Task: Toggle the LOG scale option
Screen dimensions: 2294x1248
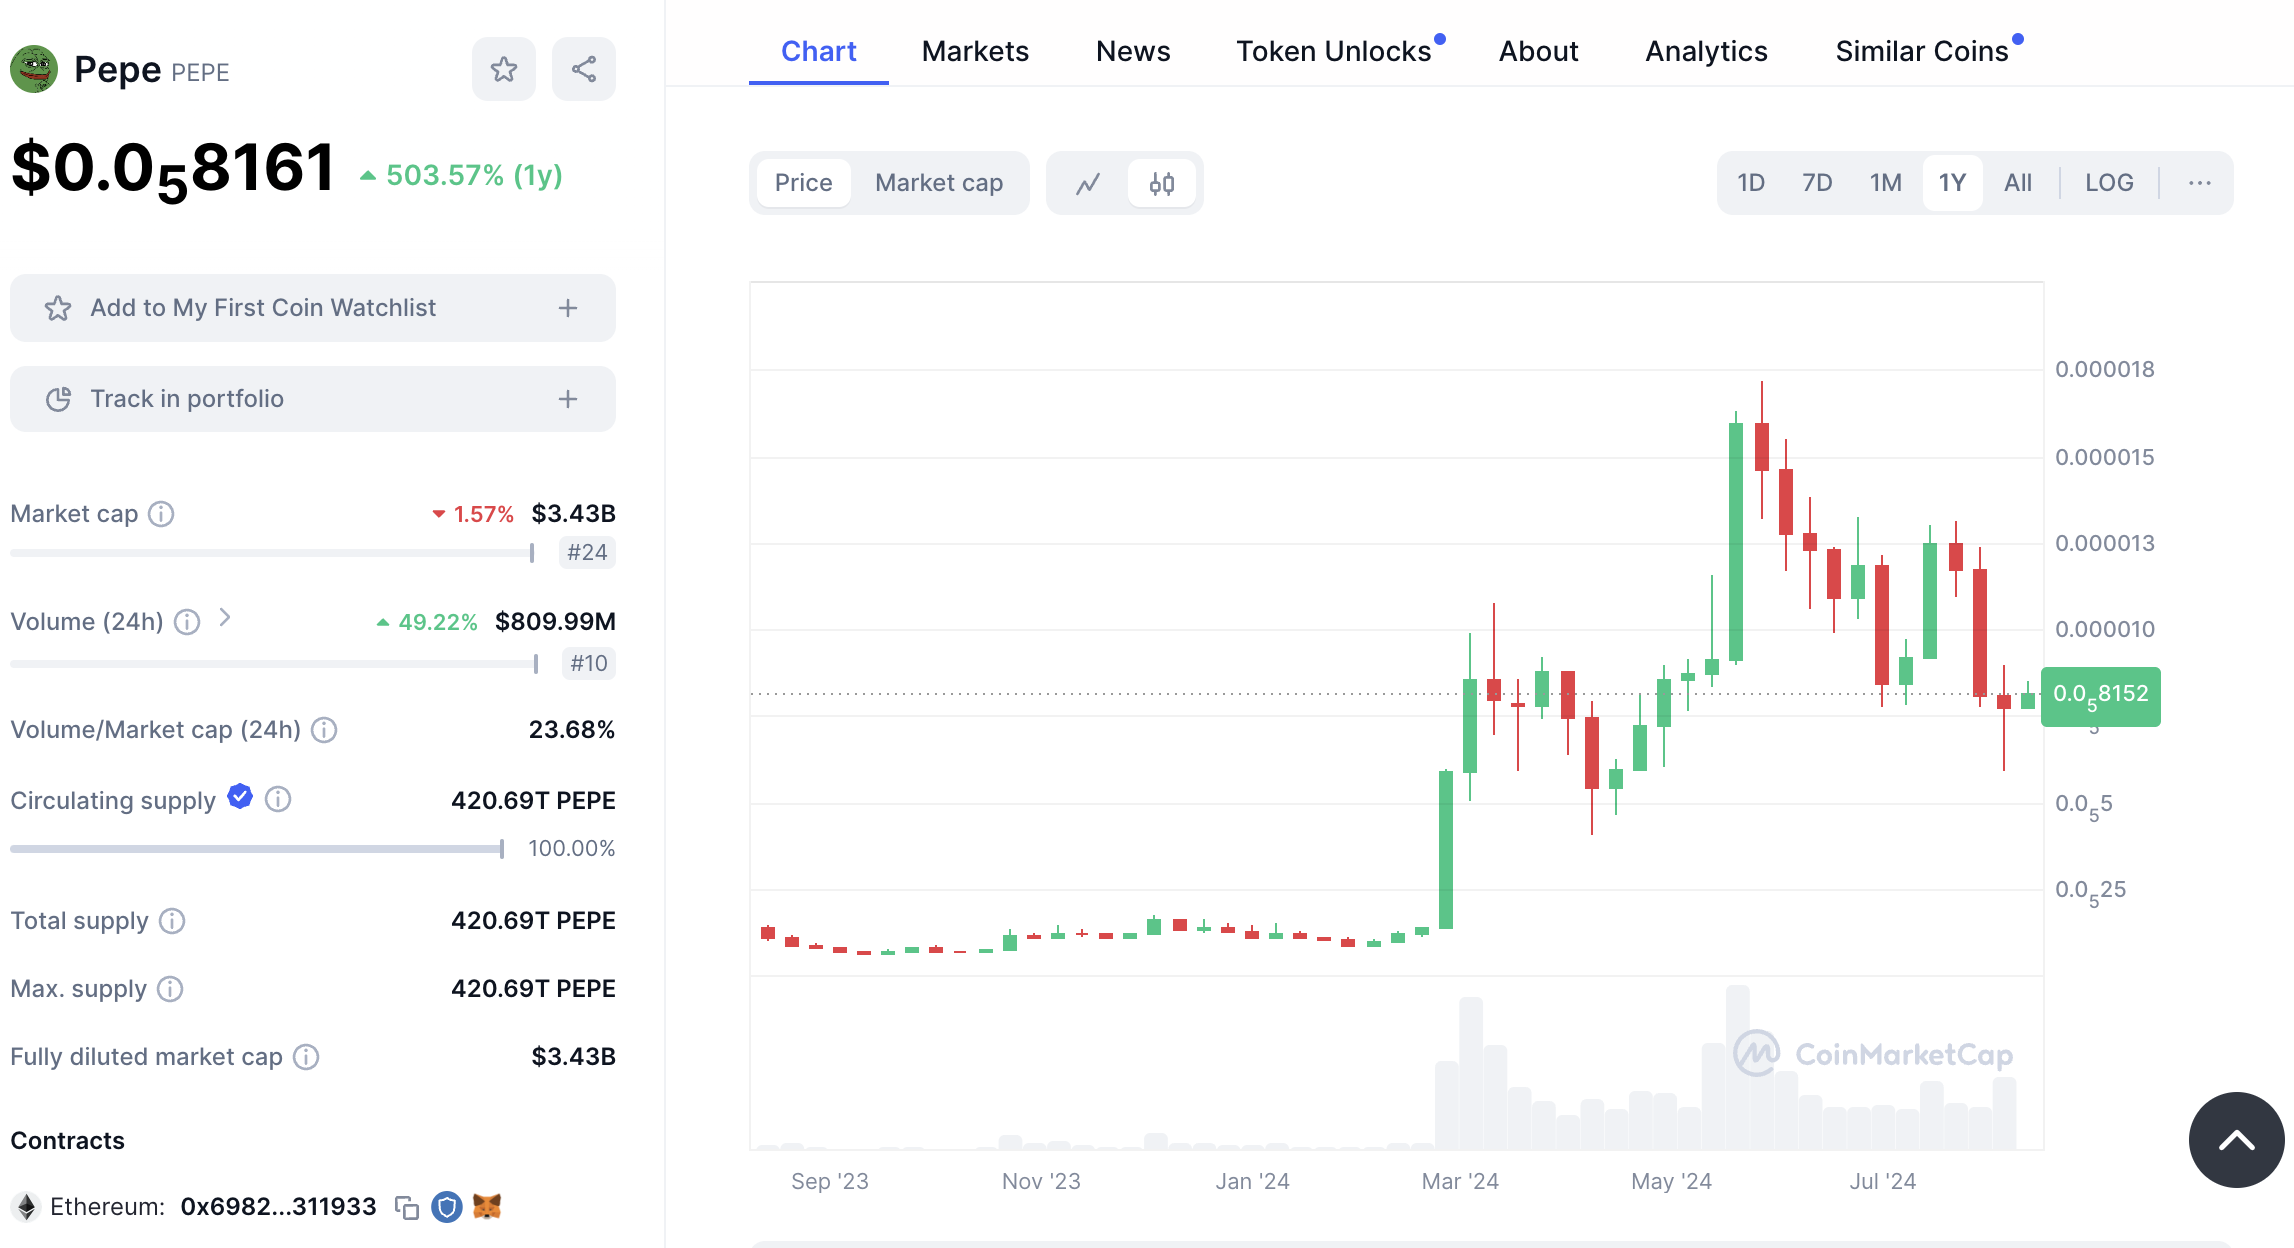Action: point(2109,183)
